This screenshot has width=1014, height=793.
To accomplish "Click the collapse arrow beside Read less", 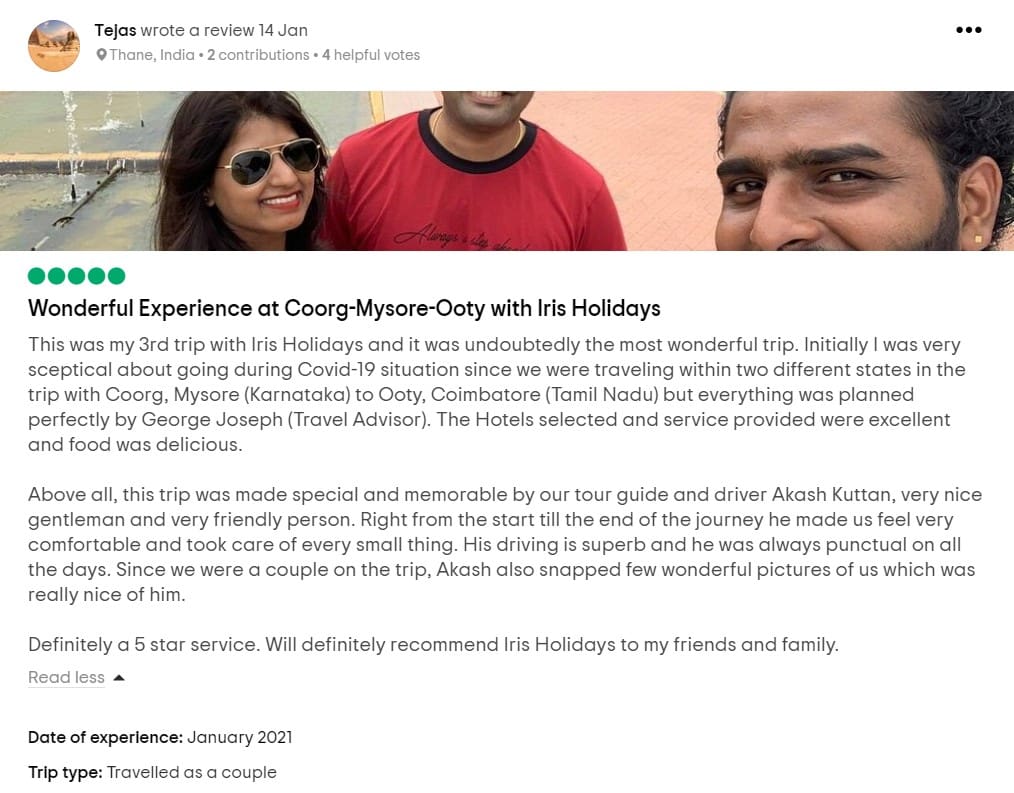I will pyautogui.click(x=118, y=678).
